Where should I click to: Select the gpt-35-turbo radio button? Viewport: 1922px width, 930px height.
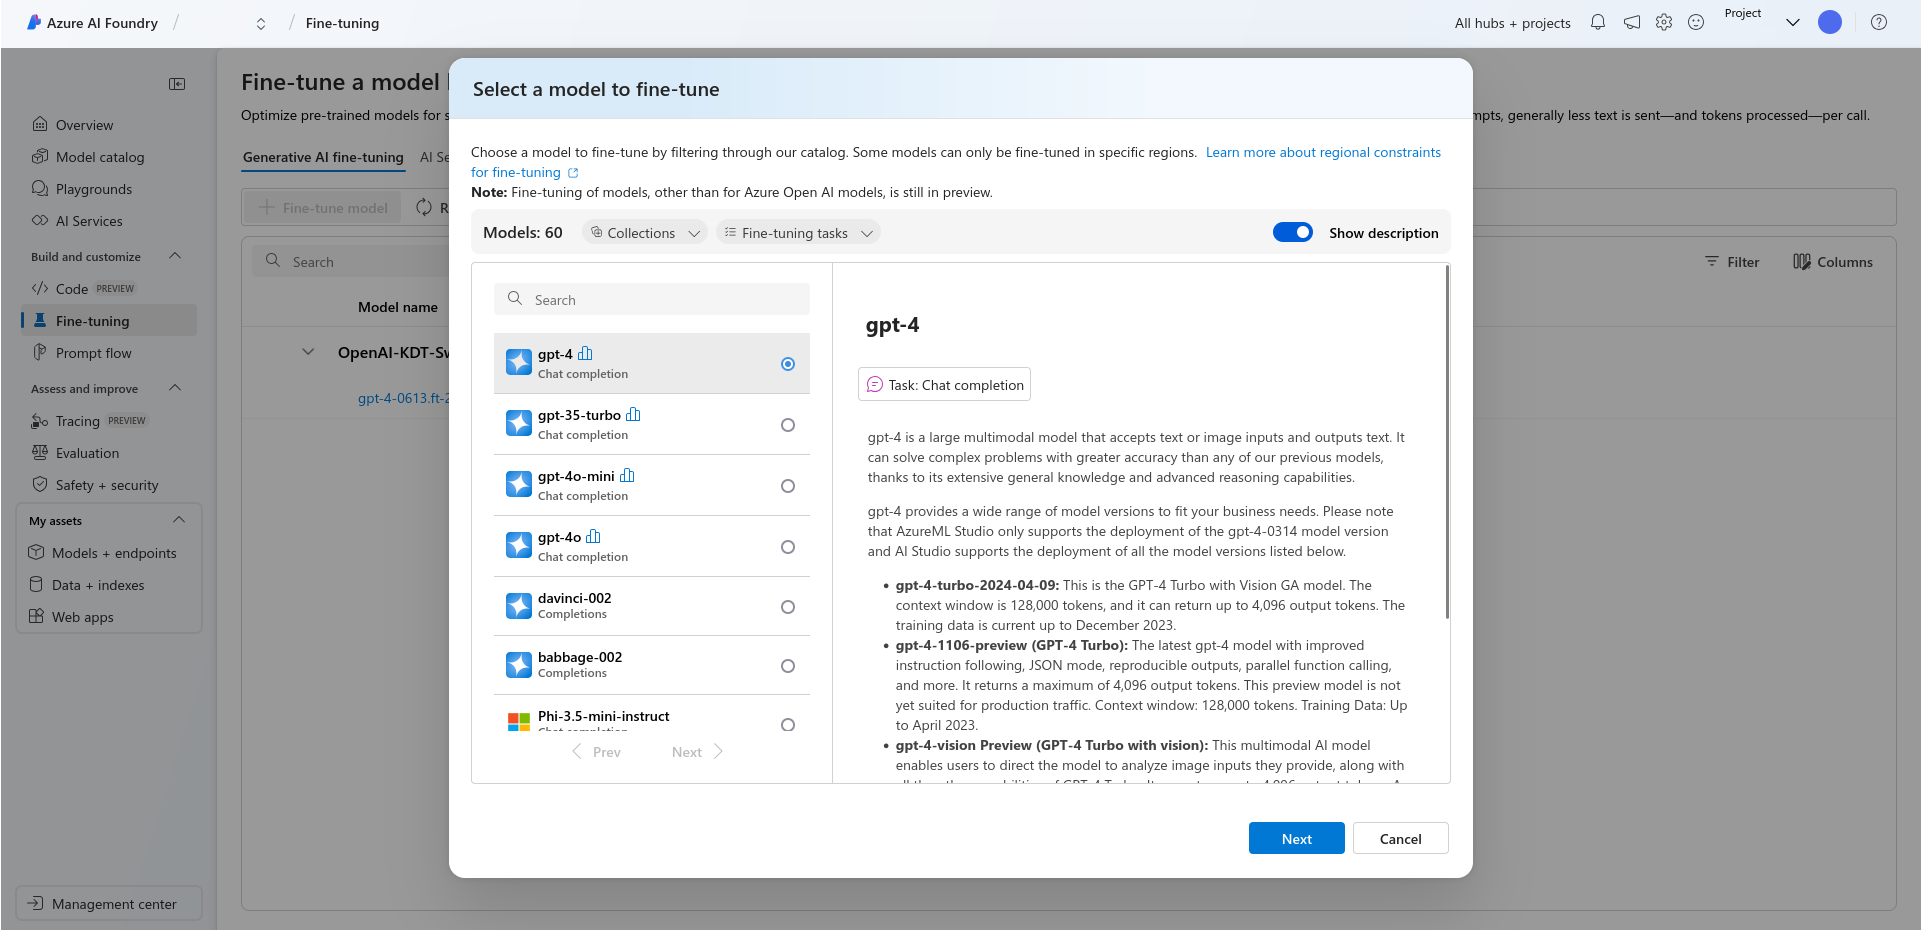(x=788, y=425)
